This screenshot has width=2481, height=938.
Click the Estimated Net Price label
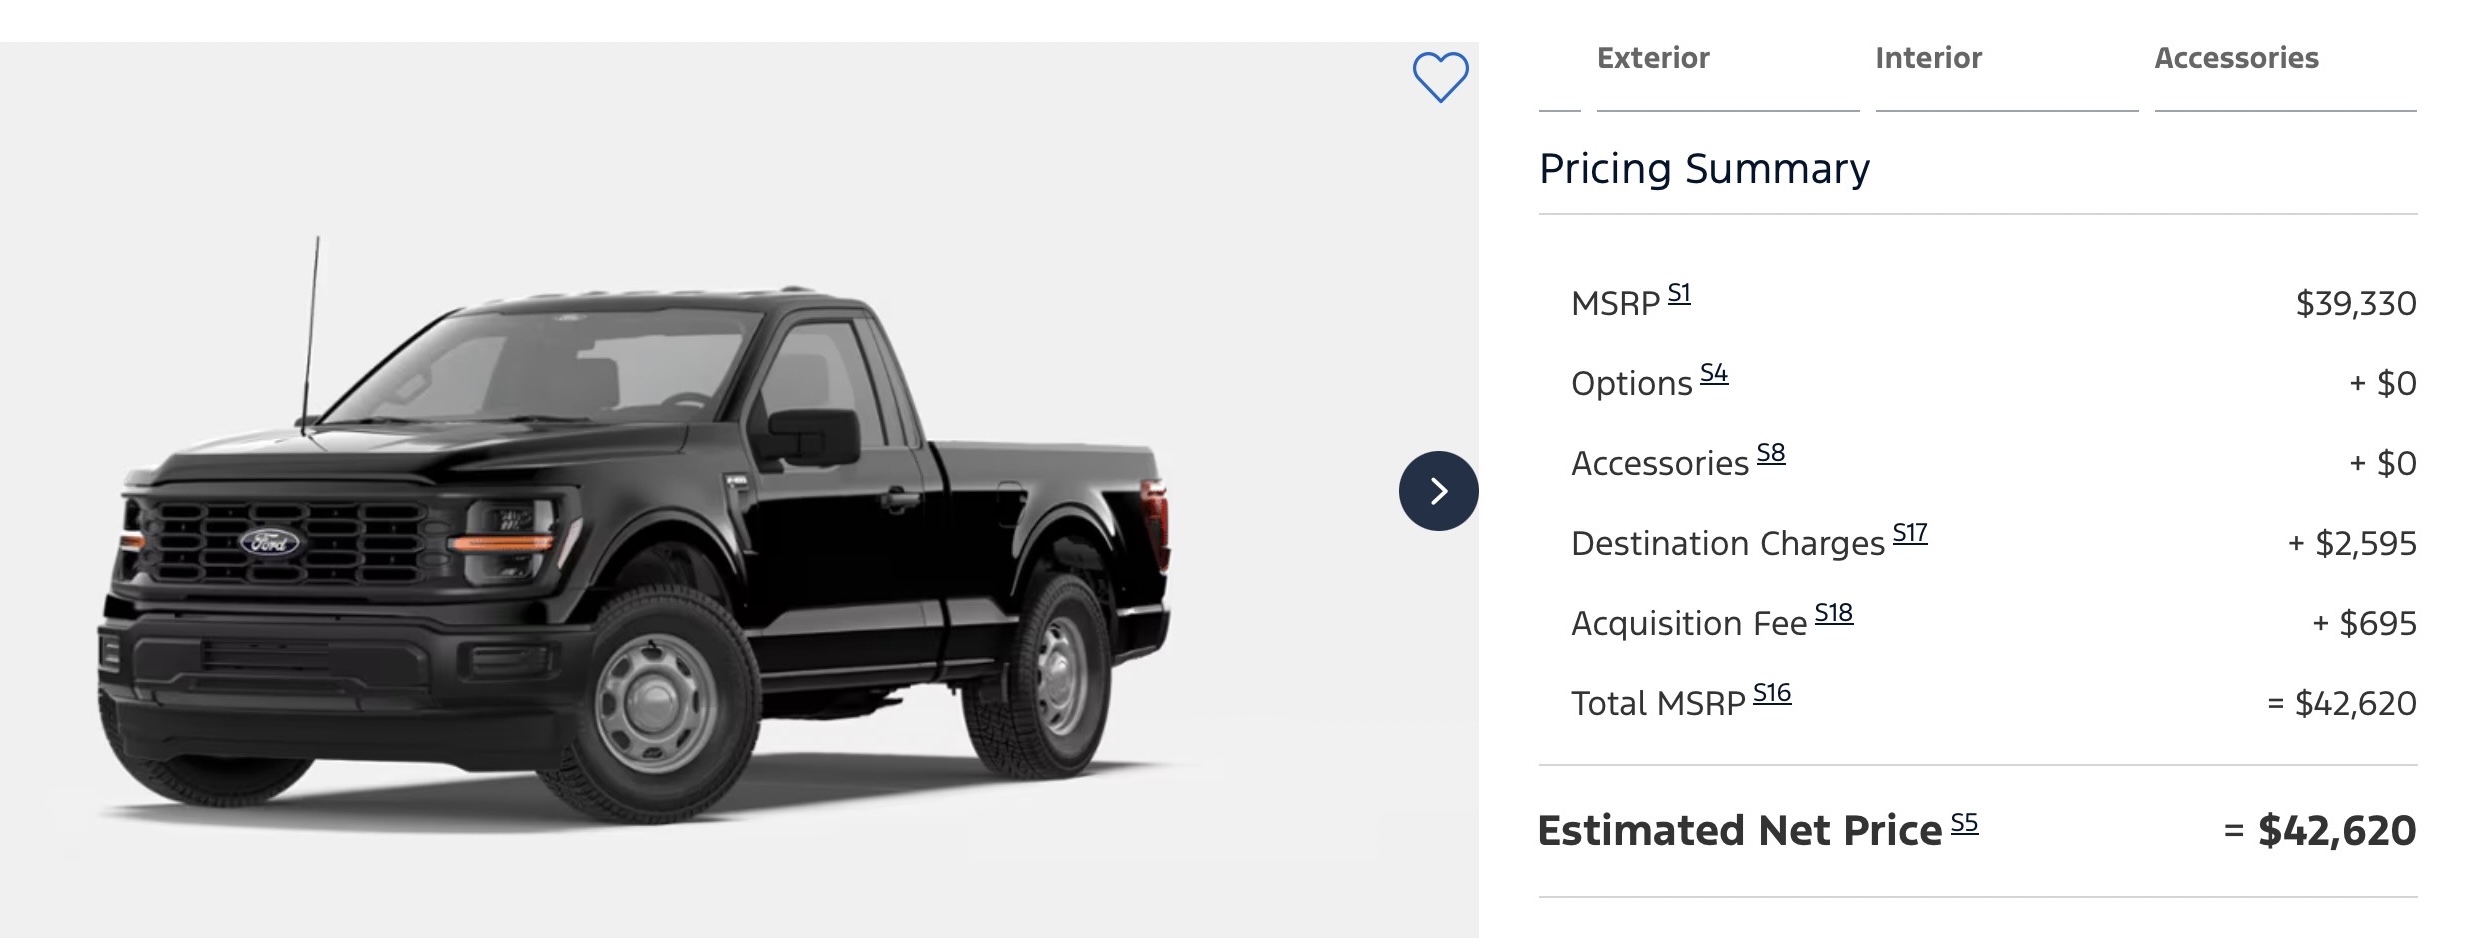click(x=1740, y=831)
